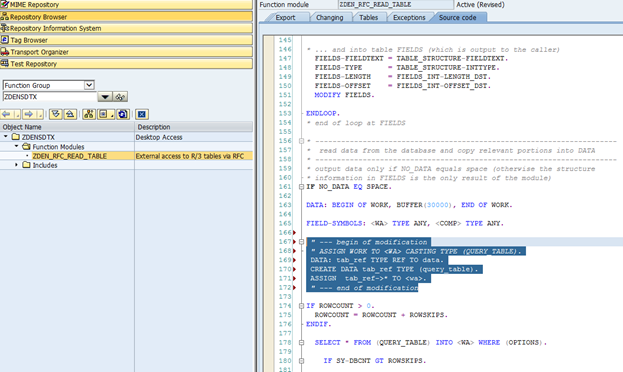Image resolution: width=623 pixels, height=372 pixels.
Task: Switch to the Export tab
Action: pyautogui.click(x=285, y=17)
